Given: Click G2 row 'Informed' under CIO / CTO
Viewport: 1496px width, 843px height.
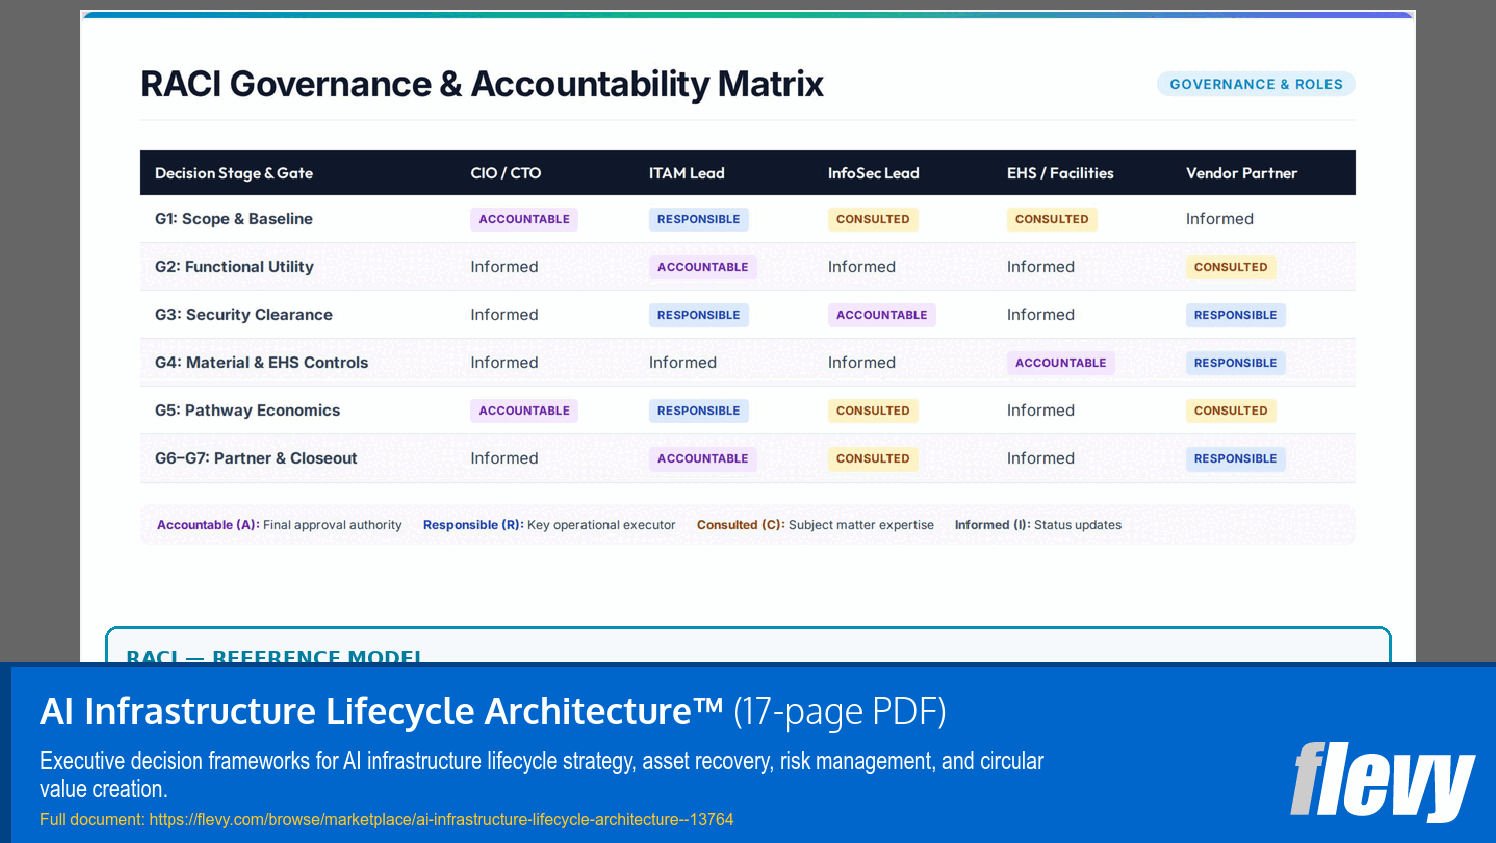Looking at the screenshot, I should click(504, 267).
